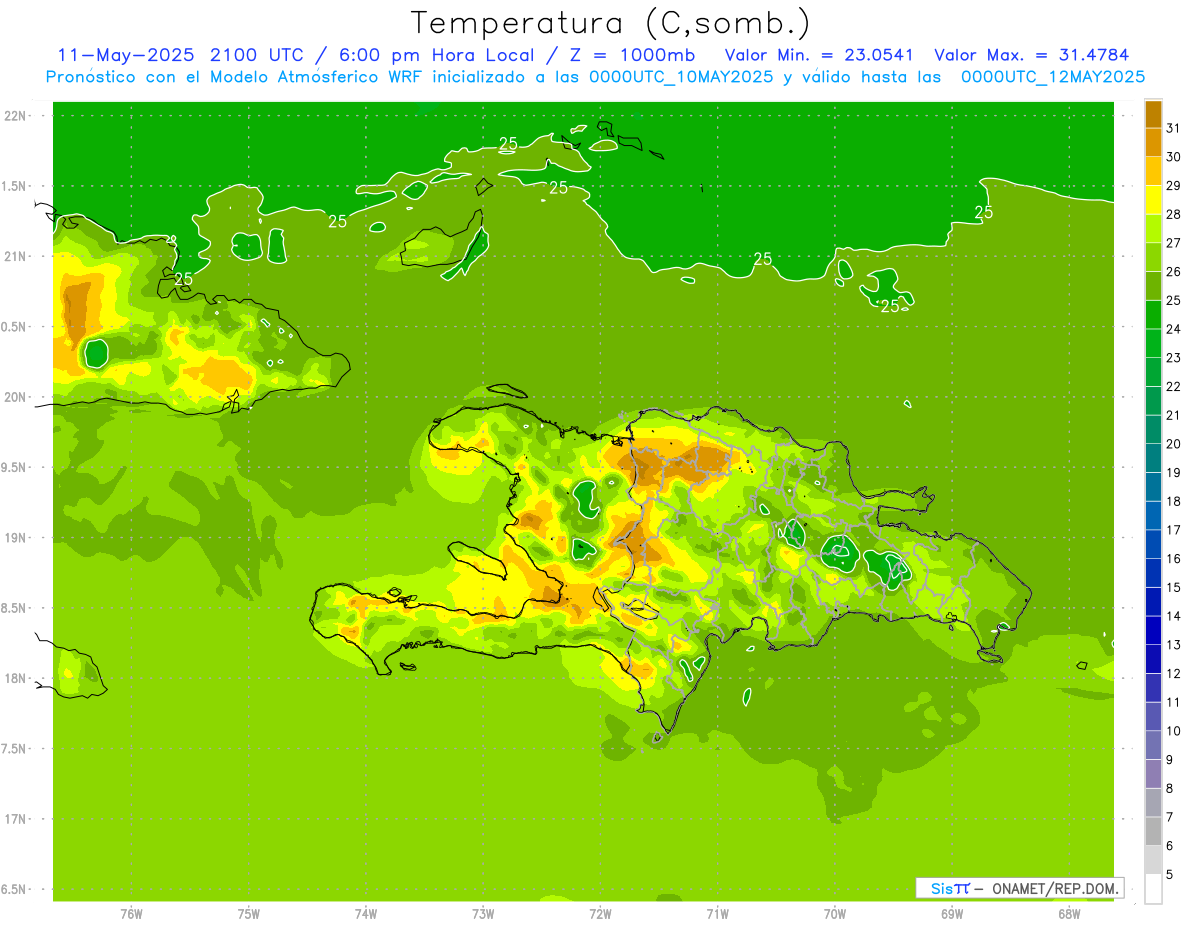The width and height of the screenshot is (1200, 927).
Task: Click "Valor Max. = 31.4784"
Action: (1032, 55)
